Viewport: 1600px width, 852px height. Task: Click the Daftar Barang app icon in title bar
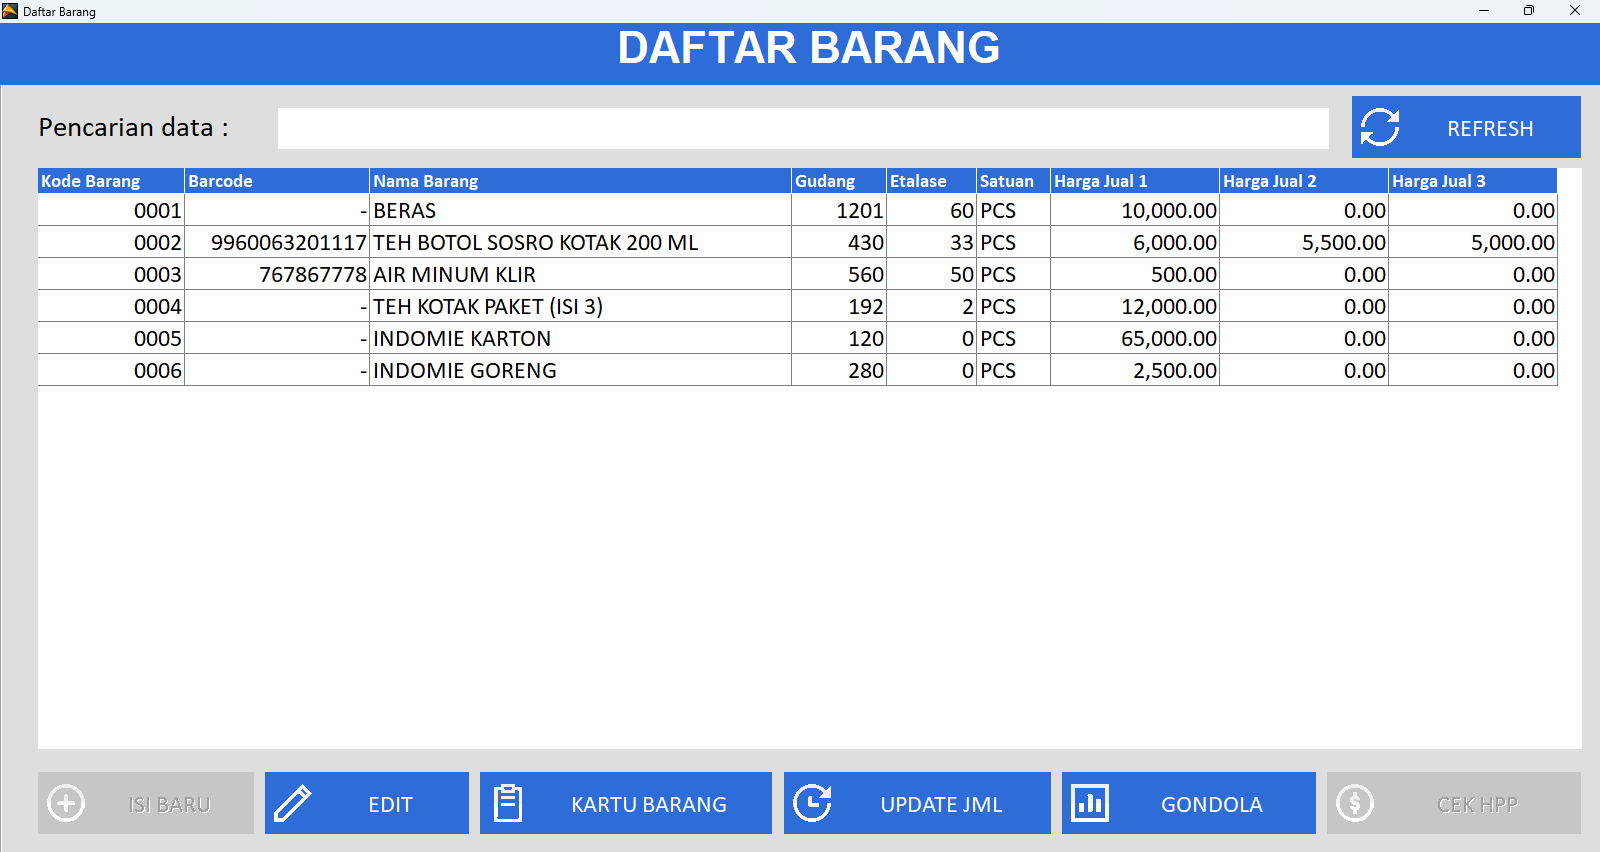[x=10, y=11]
